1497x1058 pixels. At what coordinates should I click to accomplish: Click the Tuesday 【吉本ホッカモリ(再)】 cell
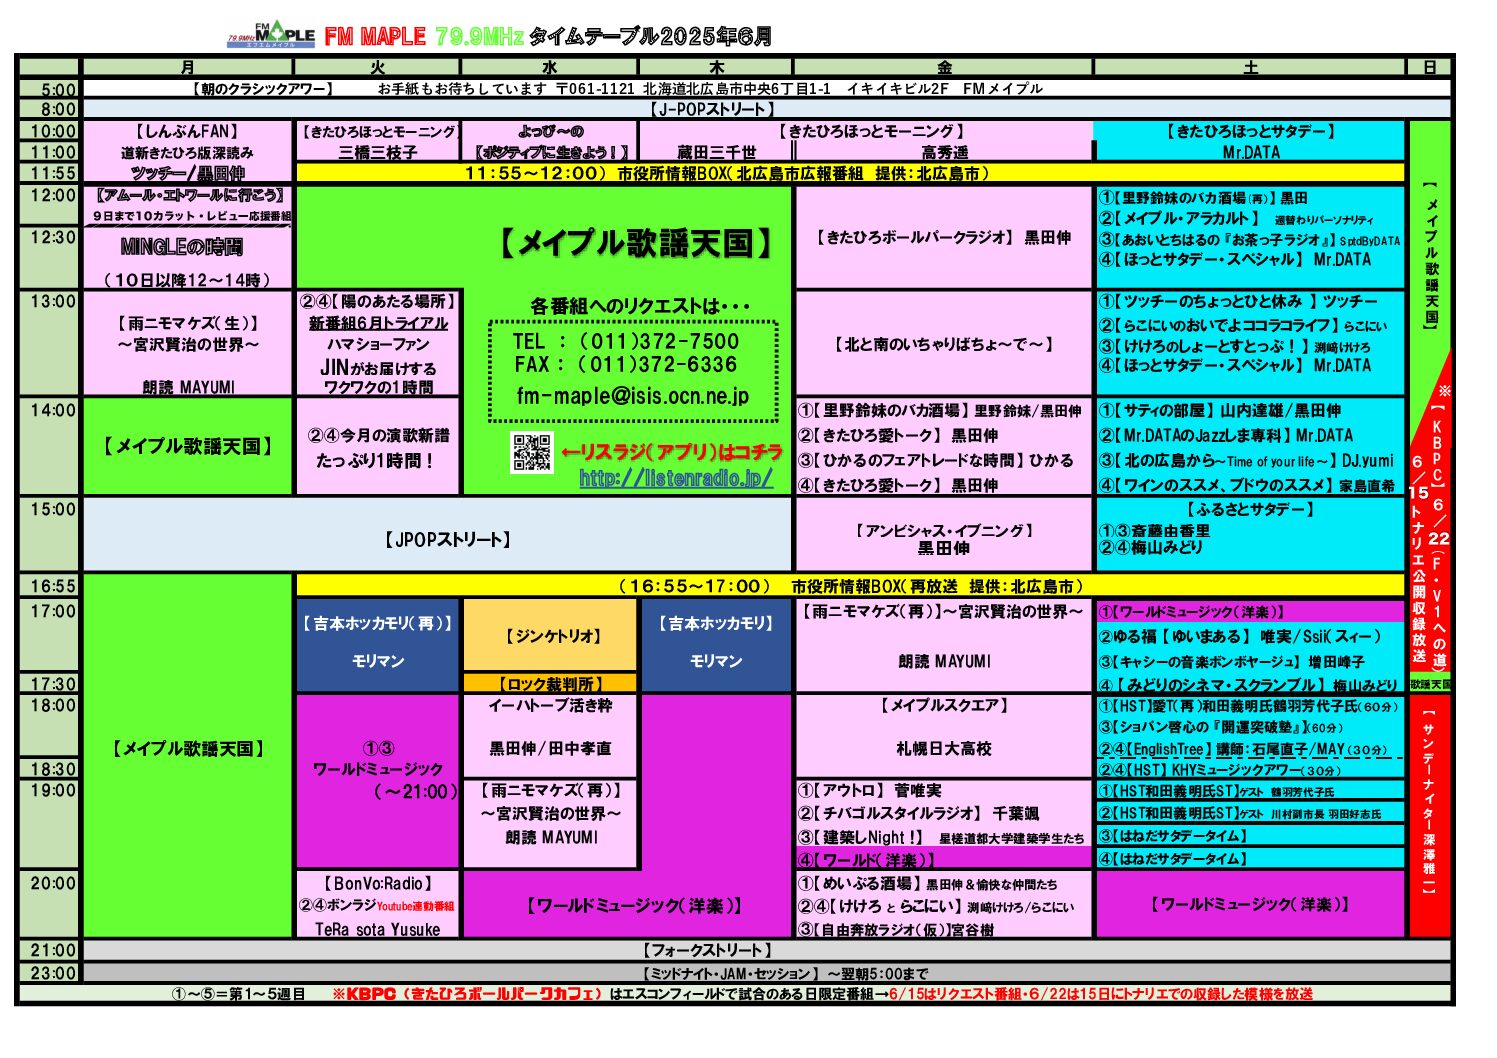click(378, 644)
